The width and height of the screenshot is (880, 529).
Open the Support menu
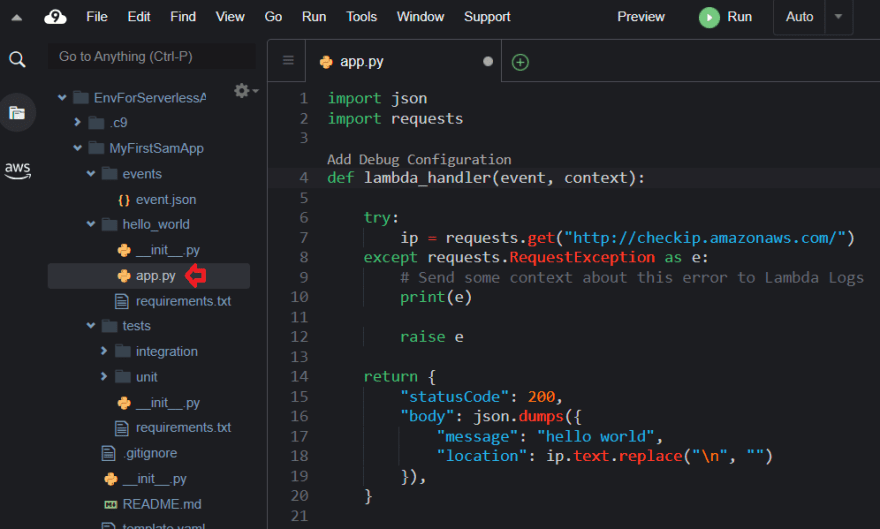(x=487, y=17)
